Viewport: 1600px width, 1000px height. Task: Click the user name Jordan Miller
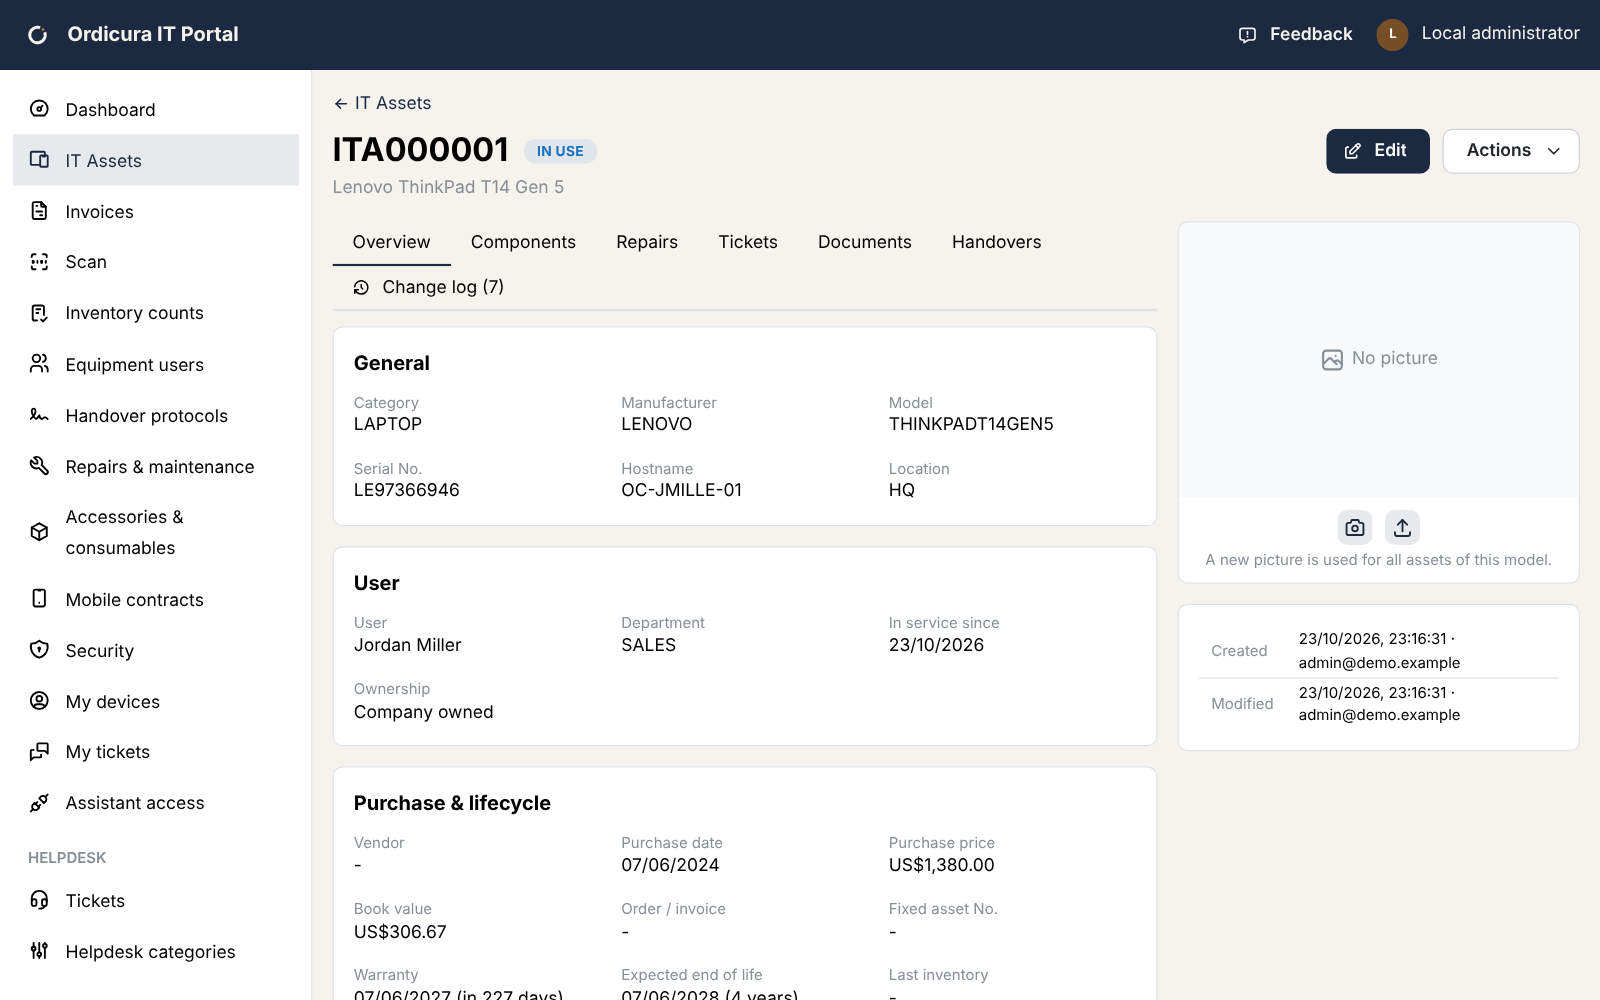pos(408,645)
